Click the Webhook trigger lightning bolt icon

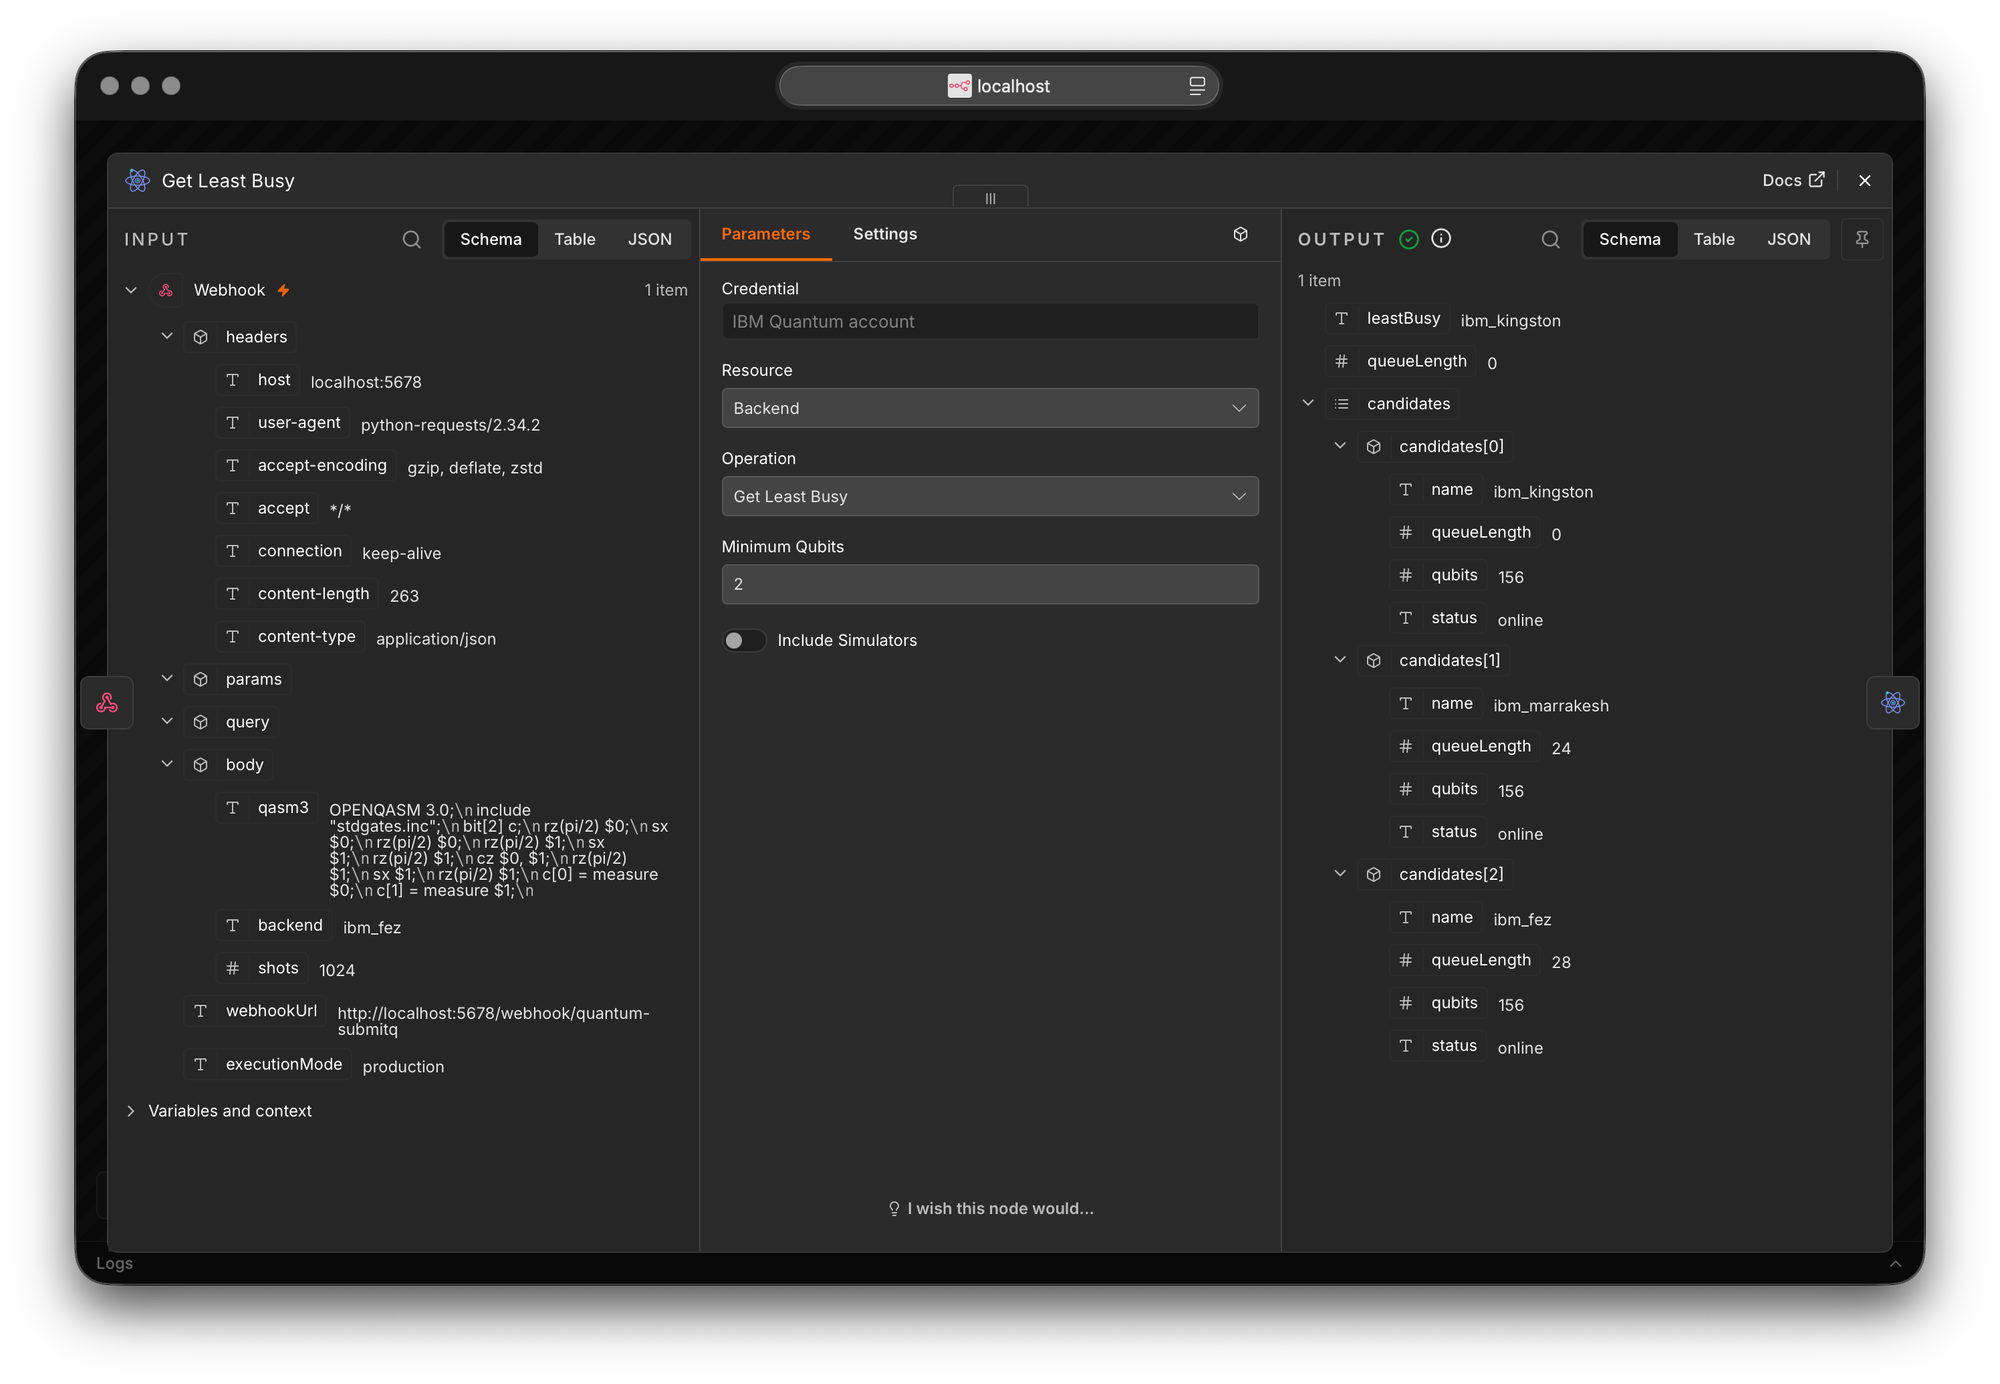pyautogui.click(x=284, y=290)
